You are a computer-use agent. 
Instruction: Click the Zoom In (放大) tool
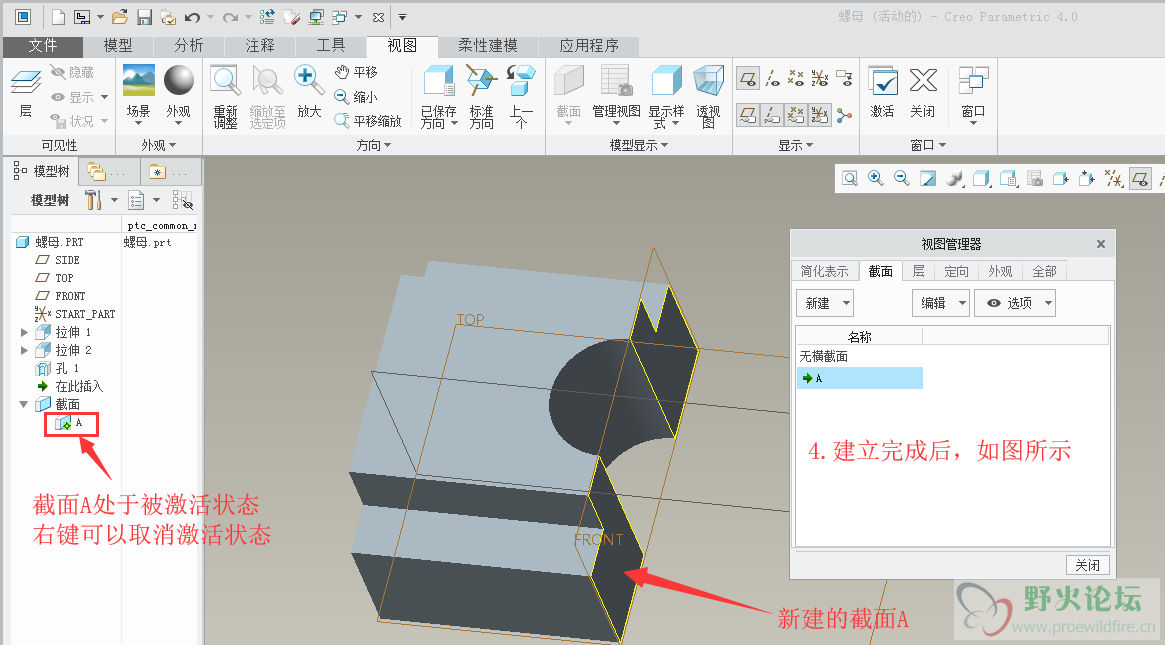309,92
